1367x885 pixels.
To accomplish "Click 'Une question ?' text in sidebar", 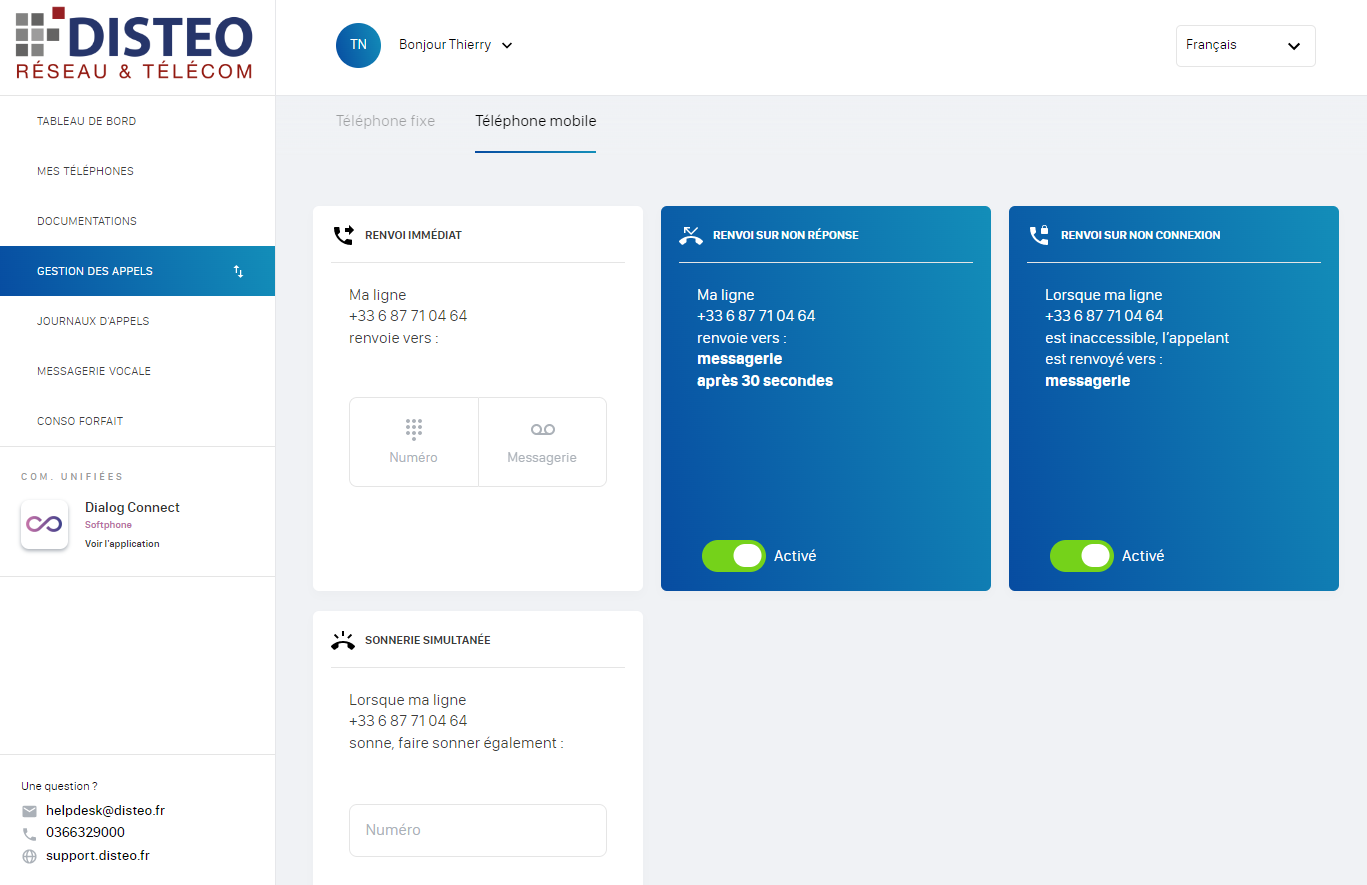I will pos(60,787).
